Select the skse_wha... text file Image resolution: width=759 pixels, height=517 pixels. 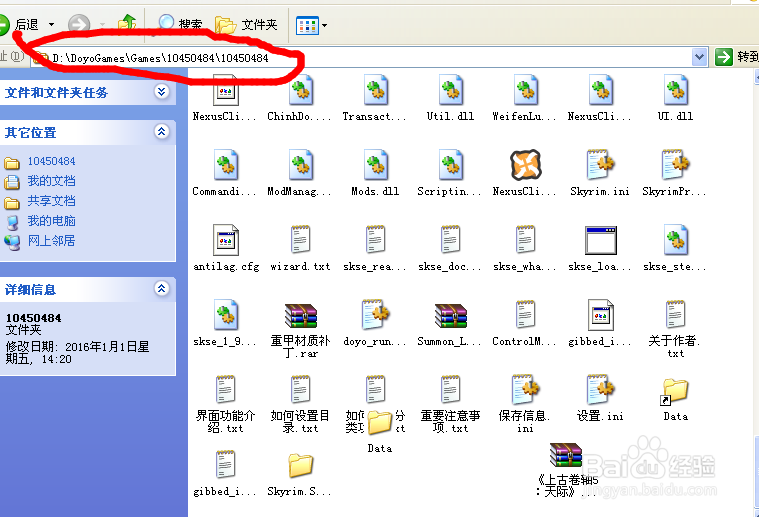tap(525, 248)
